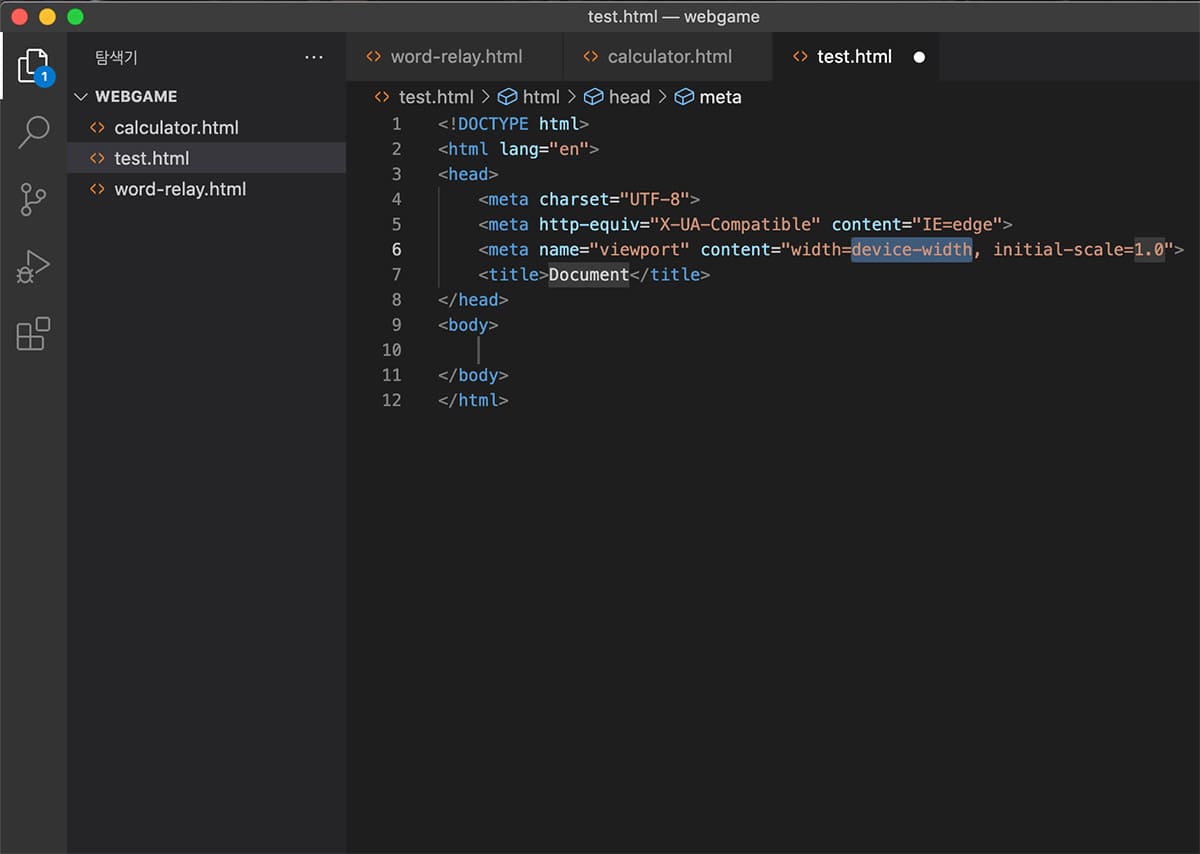Click the green zoom button in the title bar
1200x854 pixels.
click(x=73, y=17)
